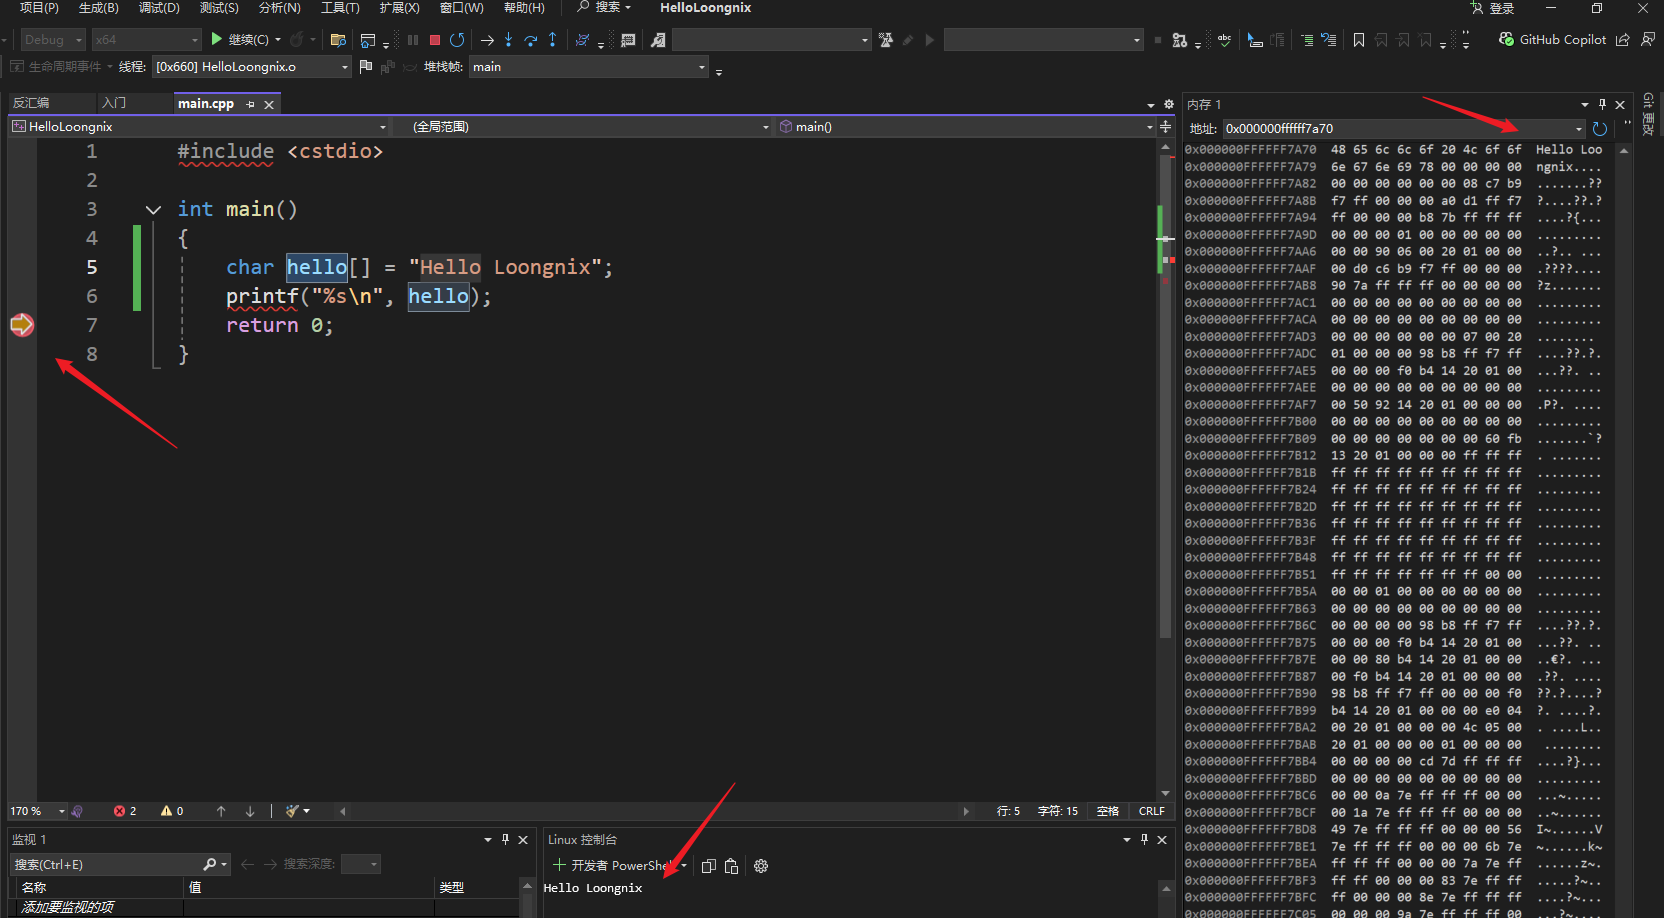The width and height of the screenshot is (1664, 918).
Task: Pin the Memory 1 panel
Action: click(x=1602, y=104)
